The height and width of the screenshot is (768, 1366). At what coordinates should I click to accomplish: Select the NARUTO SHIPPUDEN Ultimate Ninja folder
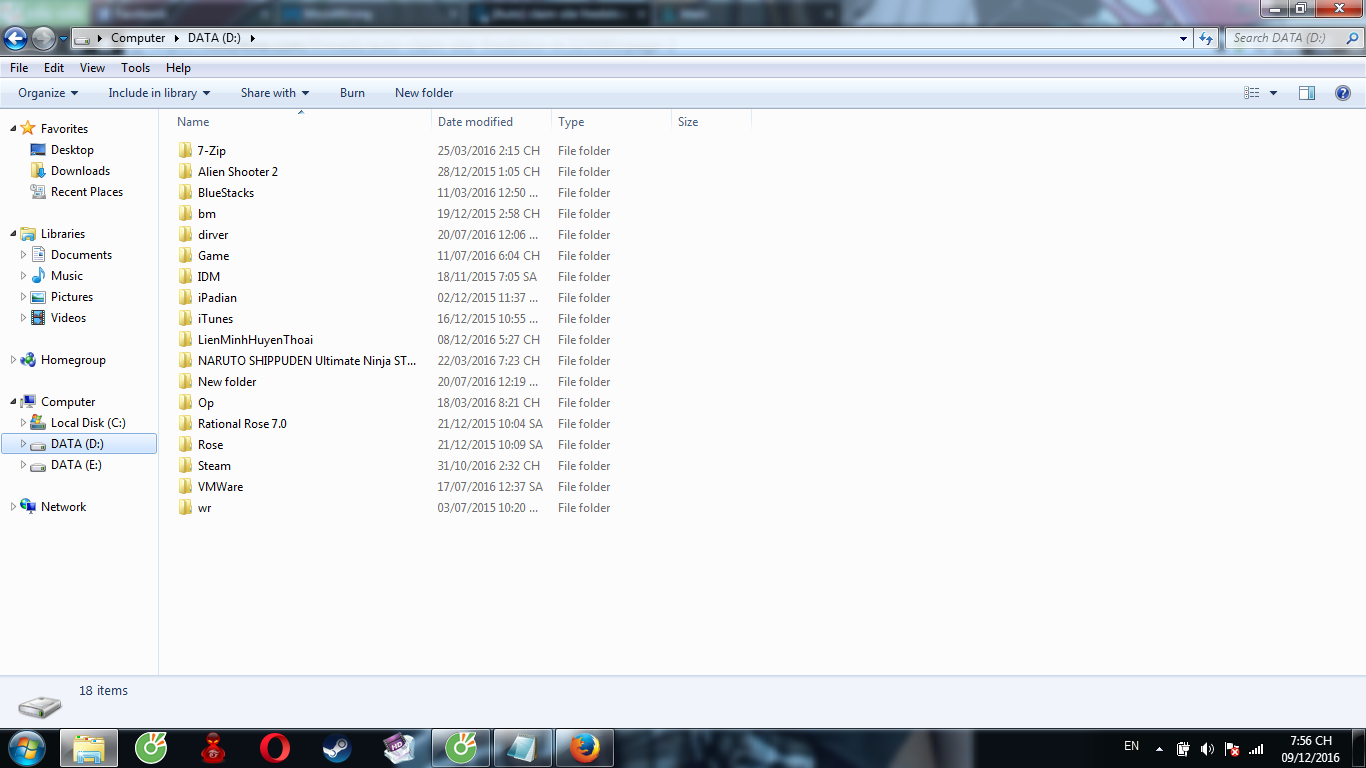[307, 361]
